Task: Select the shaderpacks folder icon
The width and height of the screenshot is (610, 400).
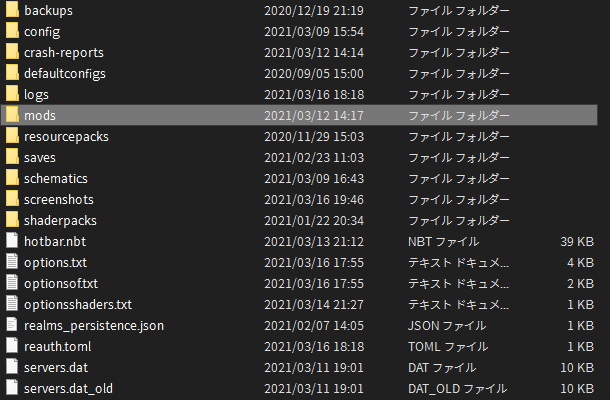Action: click(12, 220)
